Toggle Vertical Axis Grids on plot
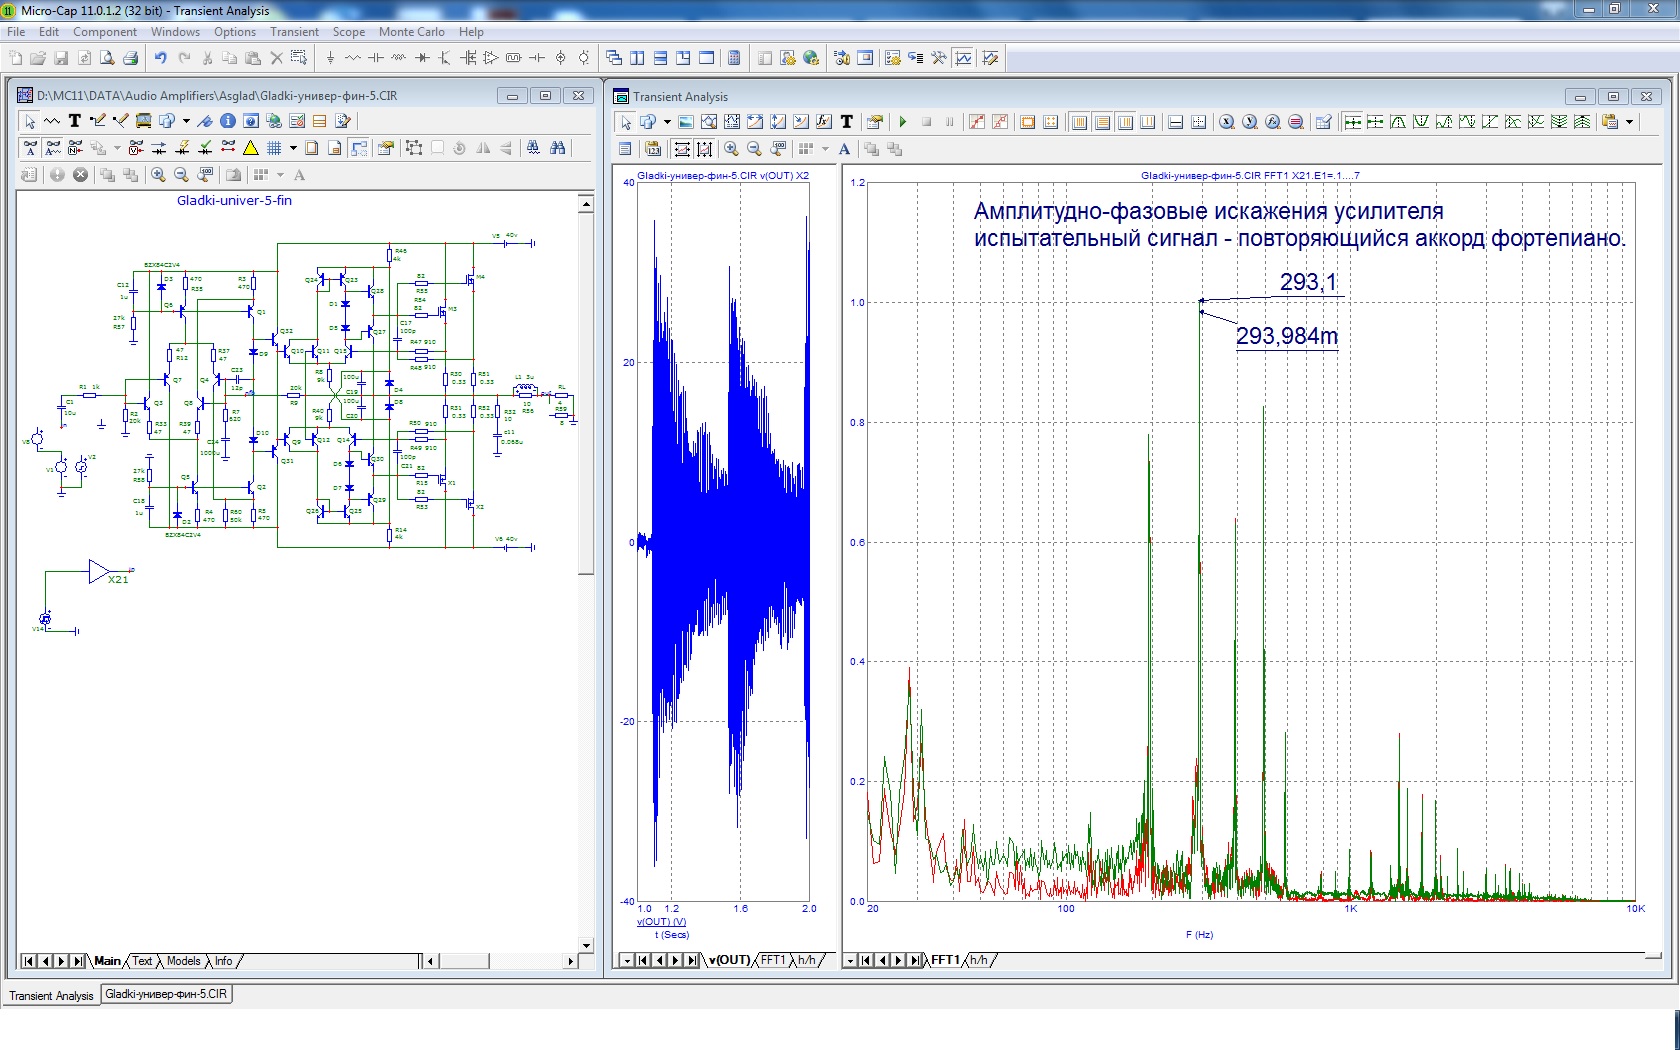1680x1050 pixels. click(x=1103, y=122)
